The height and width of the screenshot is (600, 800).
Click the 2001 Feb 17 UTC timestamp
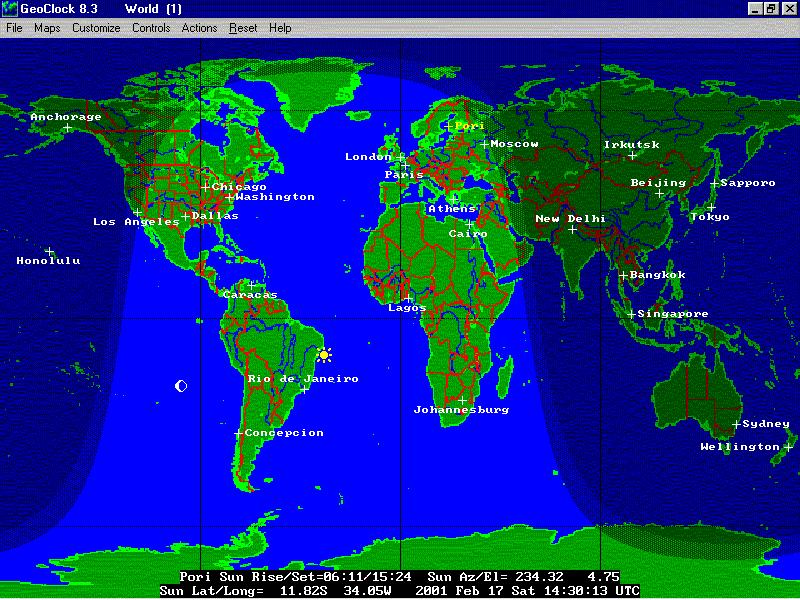click(x=527, y=591)
